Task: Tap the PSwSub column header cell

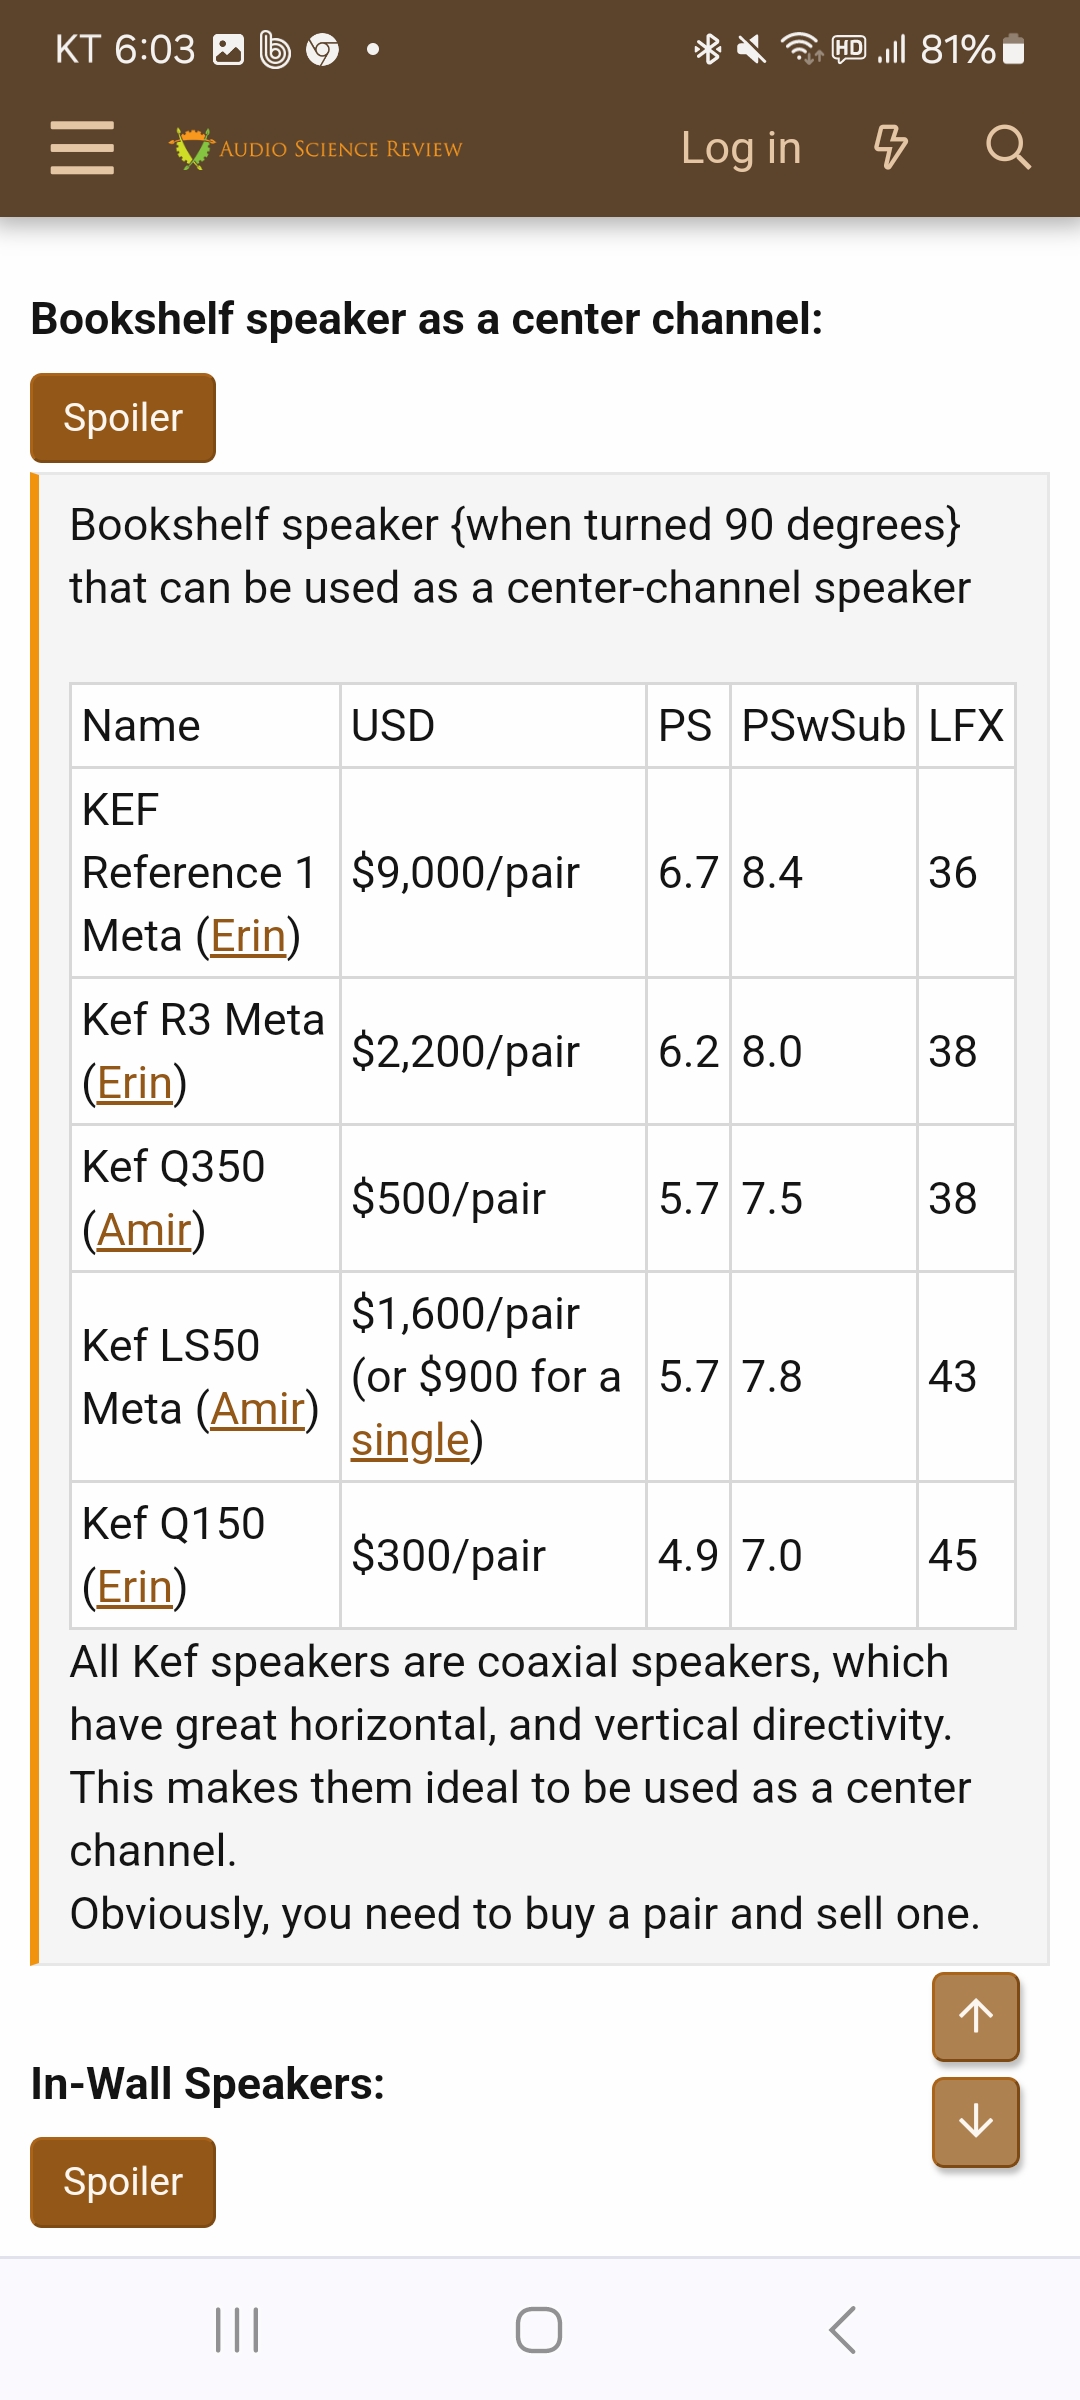Action: 823,726
